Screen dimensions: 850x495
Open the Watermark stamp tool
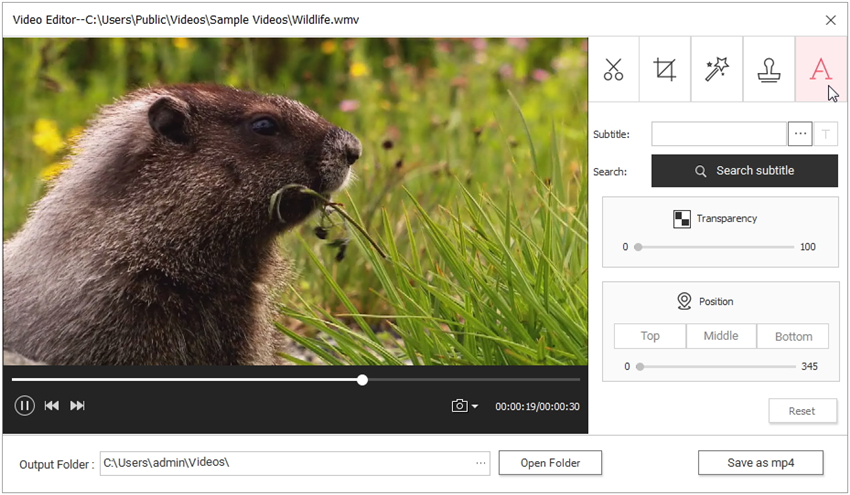[769, 70]
